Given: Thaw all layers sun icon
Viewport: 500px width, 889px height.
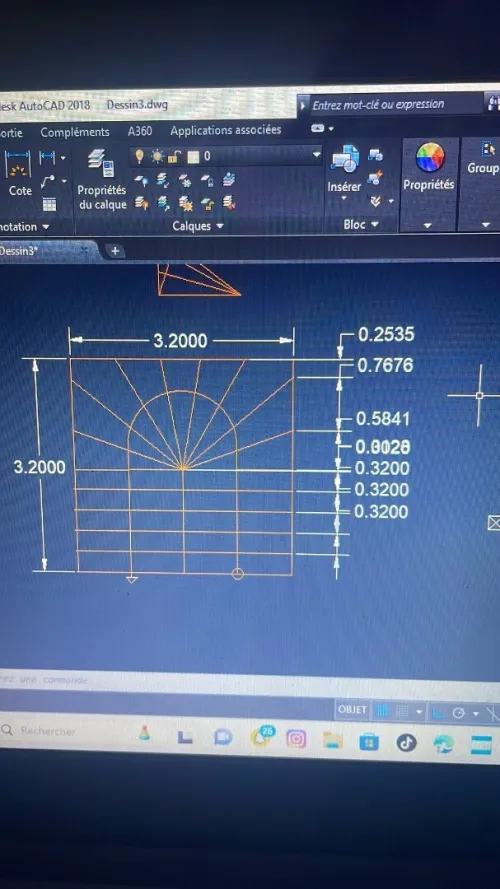Looking at the screenshot, I should coord(185,203).
